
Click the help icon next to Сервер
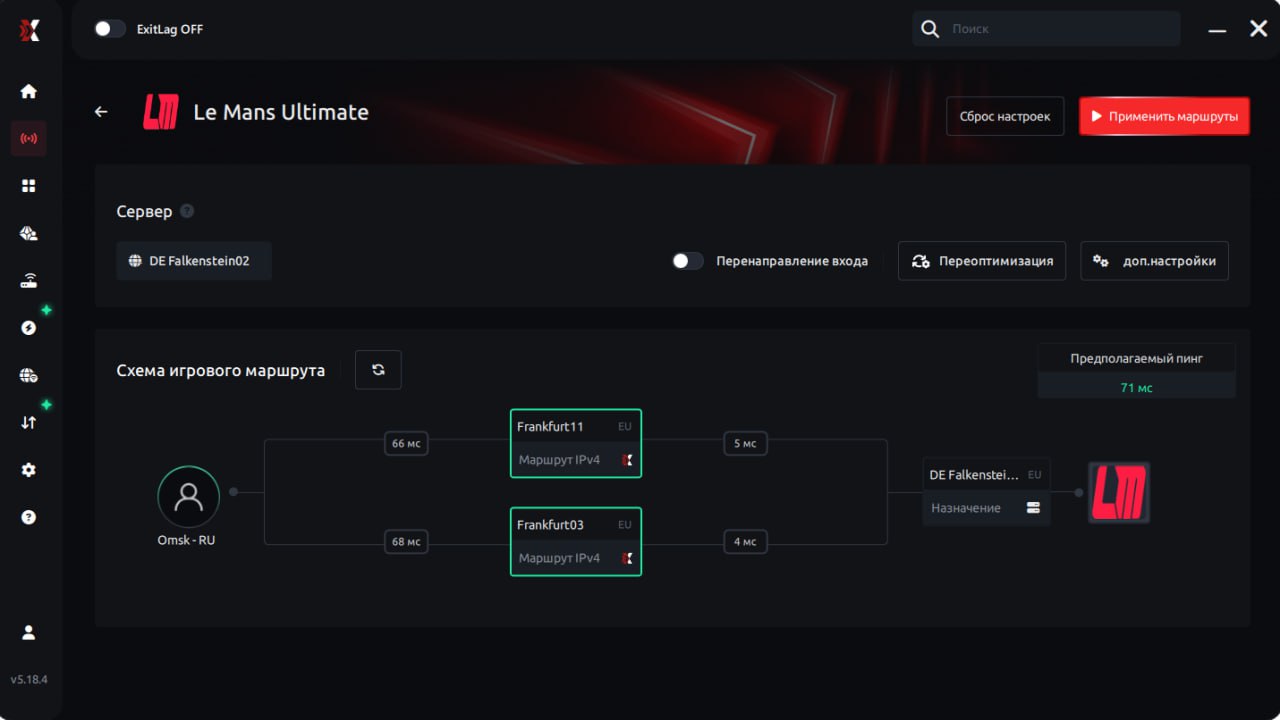click(187, 212)
